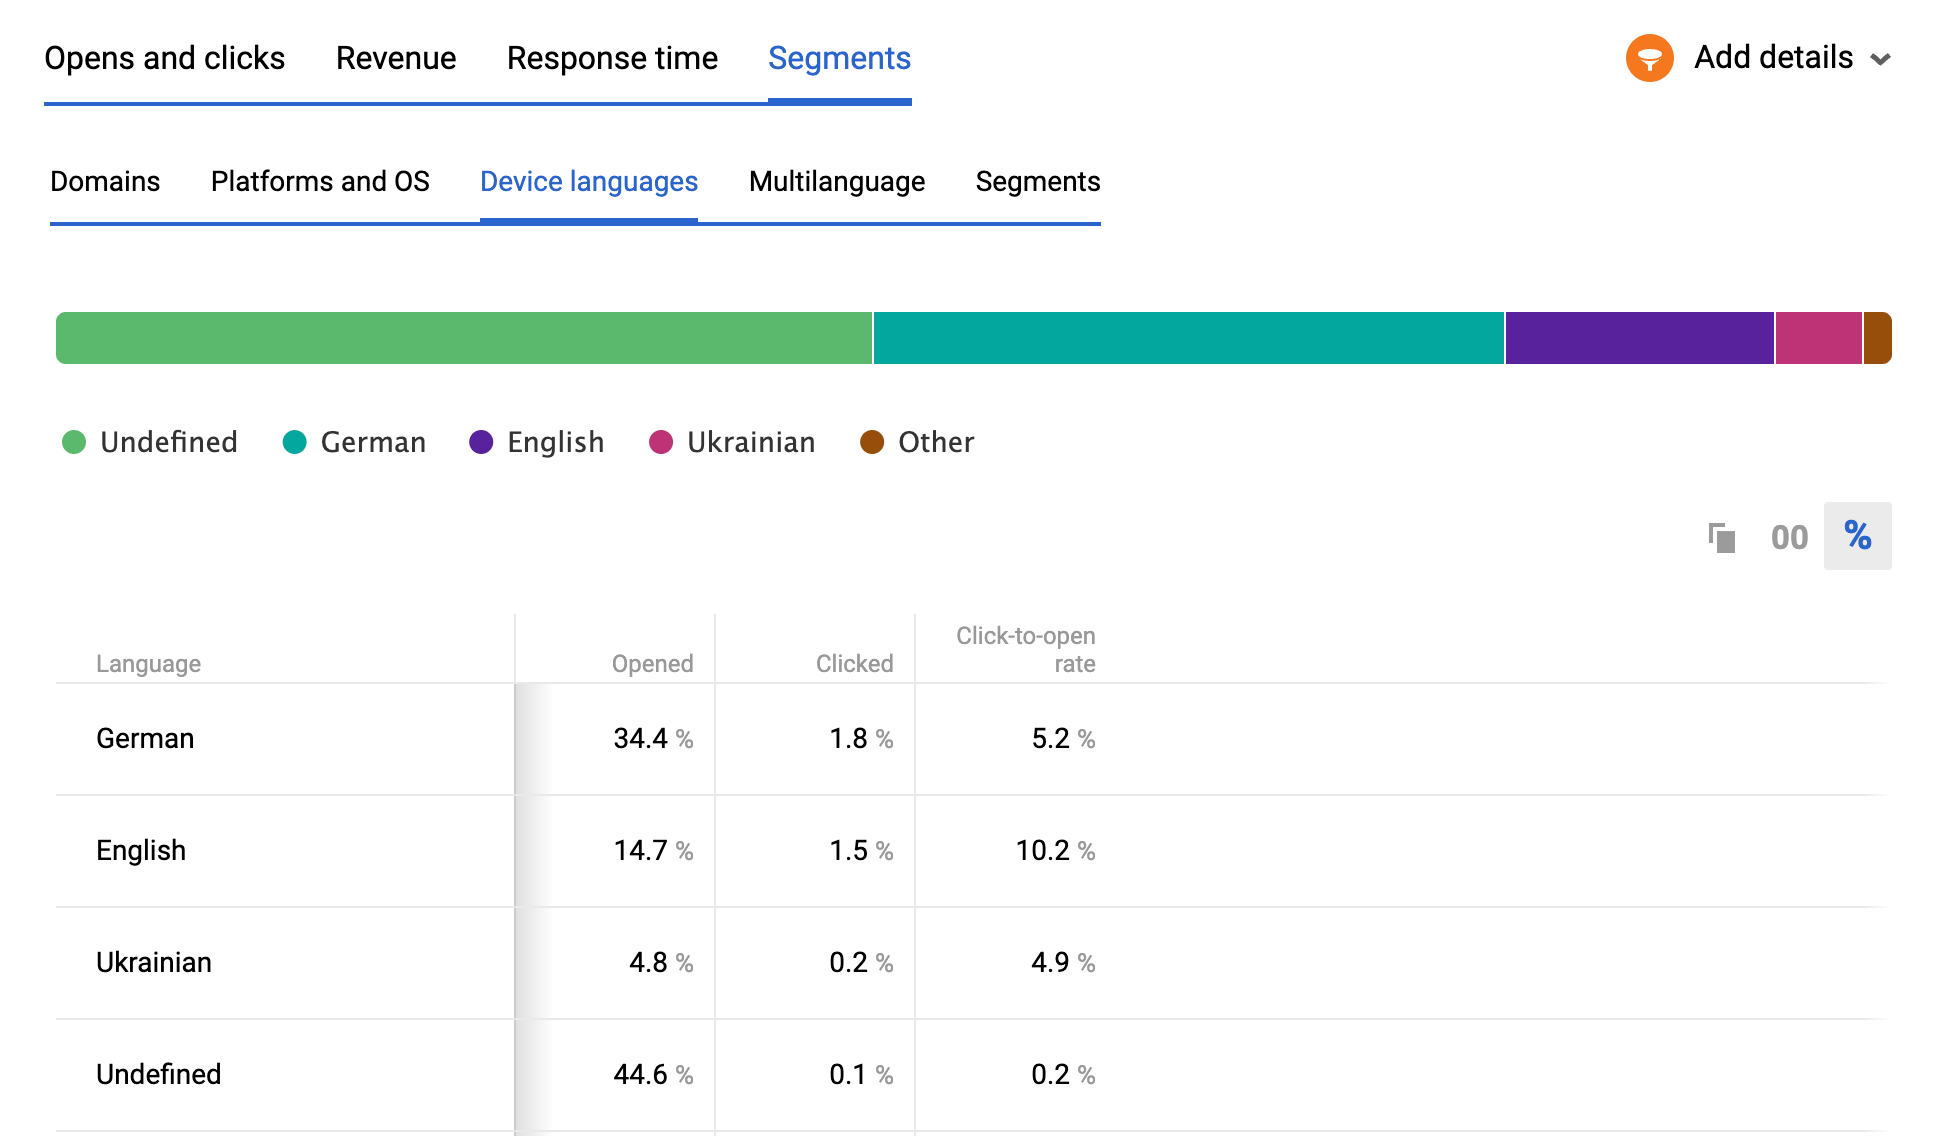1946x1136 pixels.
Task: Click the German row in table
Action: click(x=145, y=738)
